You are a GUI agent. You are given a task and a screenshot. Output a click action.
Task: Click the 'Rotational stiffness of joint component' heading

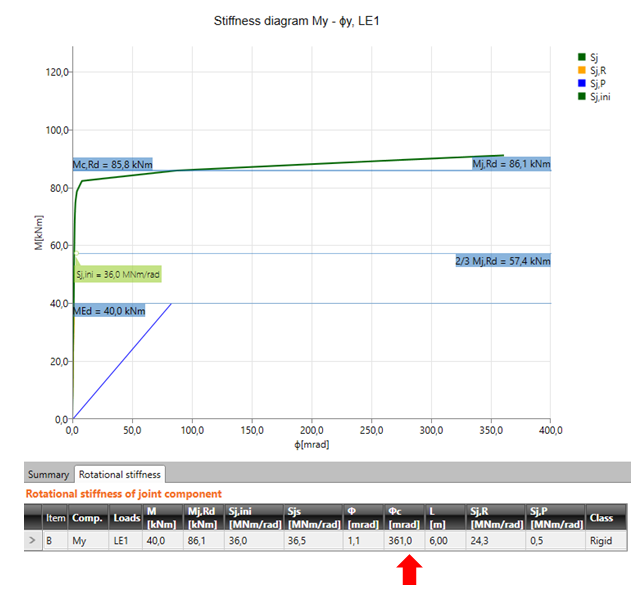(124, 493)
